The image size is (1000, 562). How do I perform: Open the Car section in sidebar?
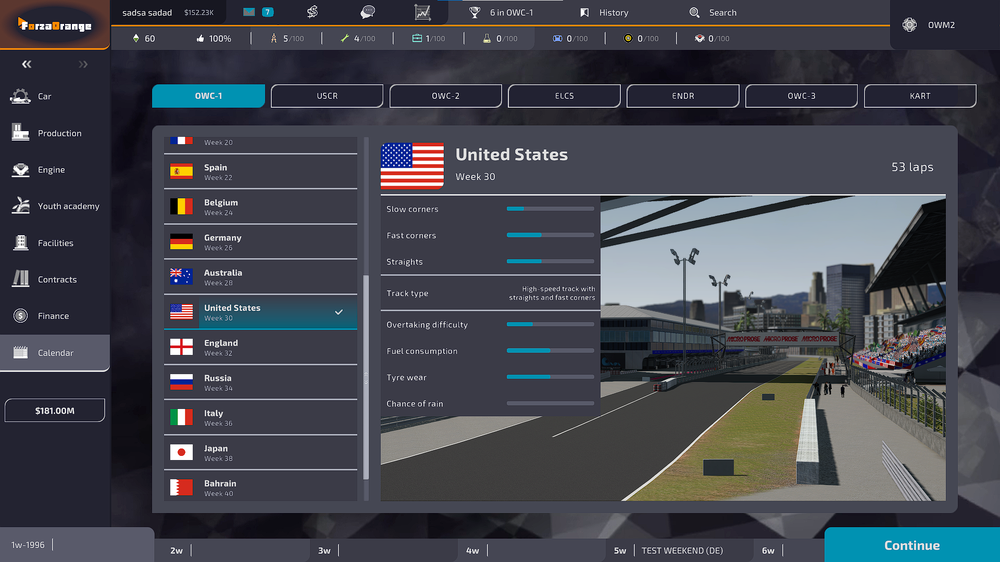[55, 96]
